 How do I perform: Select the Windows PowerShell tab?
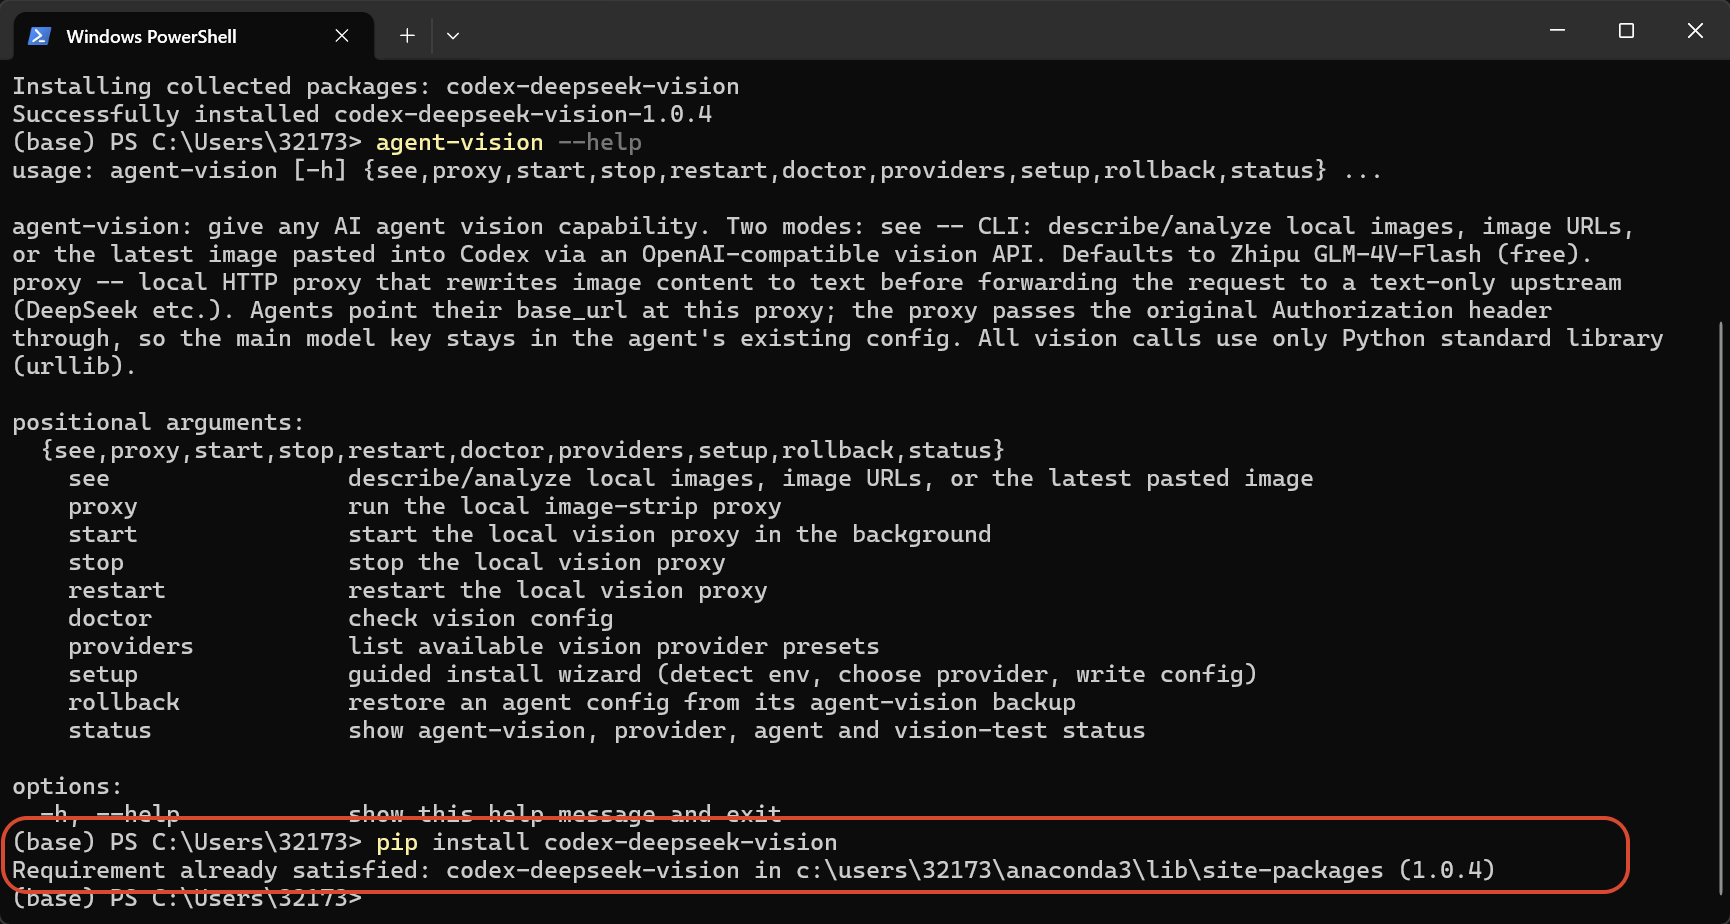tap(193, 36)
